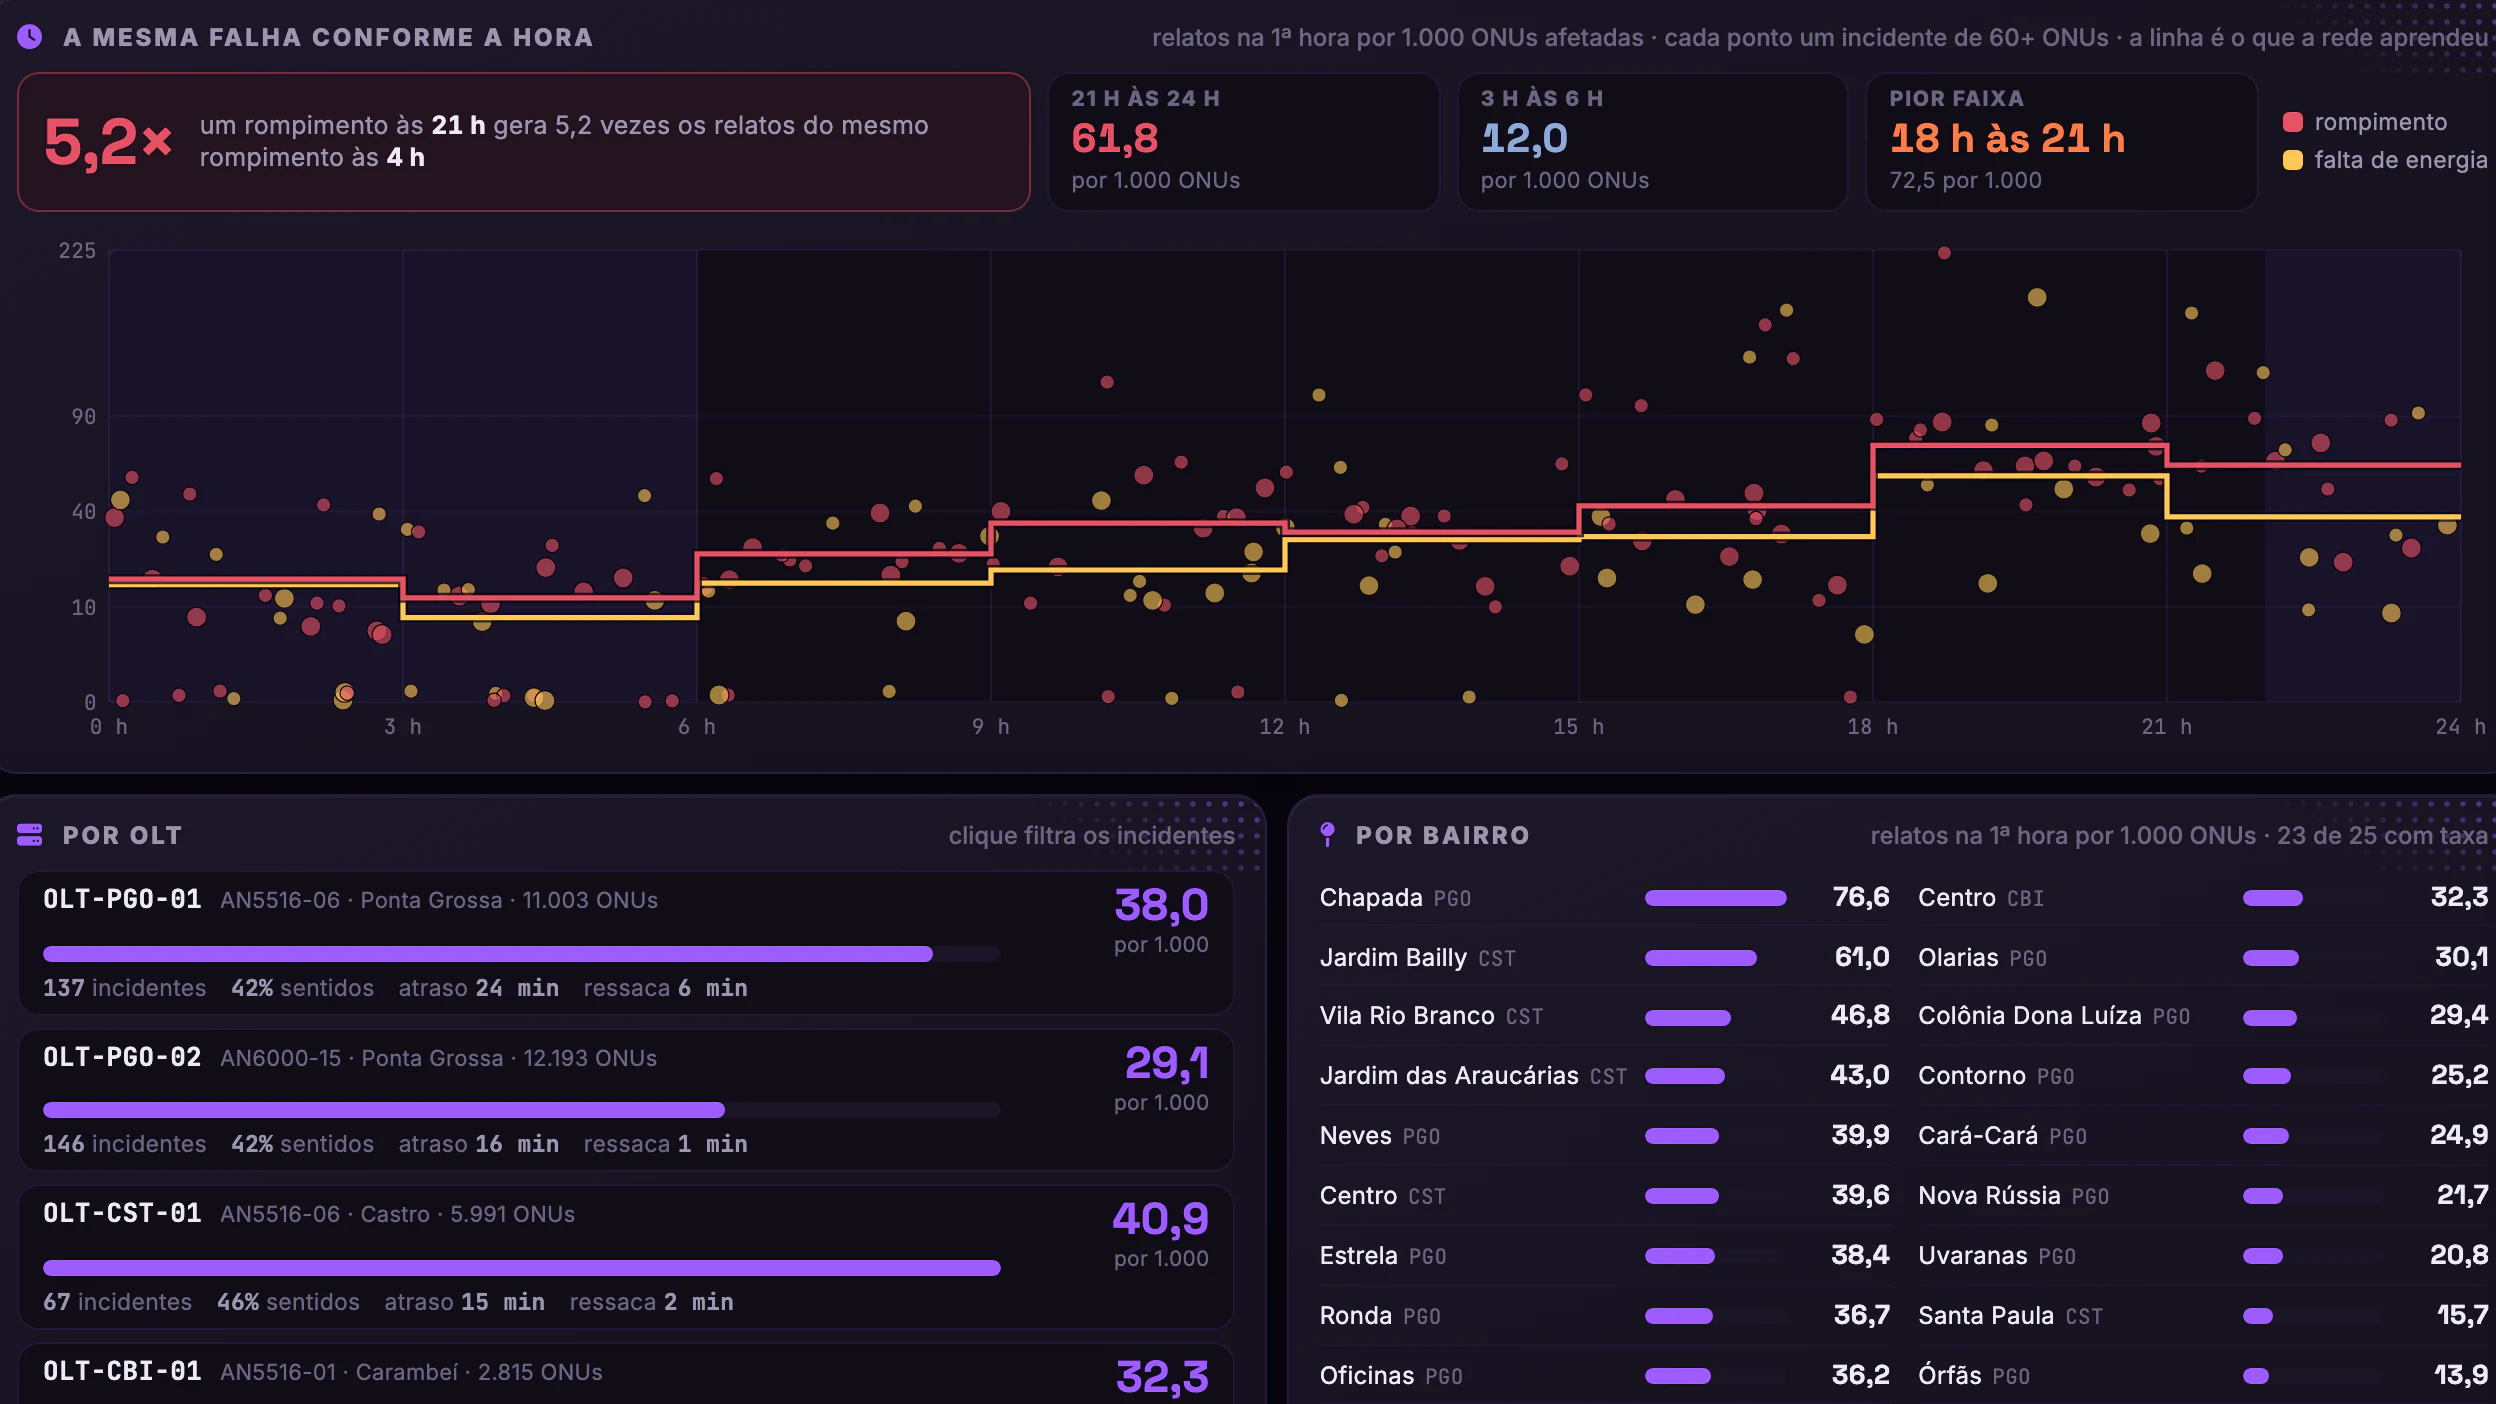2496x1404 pixels.
Task: Click the OLT-PGO-01 progress bar
Action: pos(521,954)
